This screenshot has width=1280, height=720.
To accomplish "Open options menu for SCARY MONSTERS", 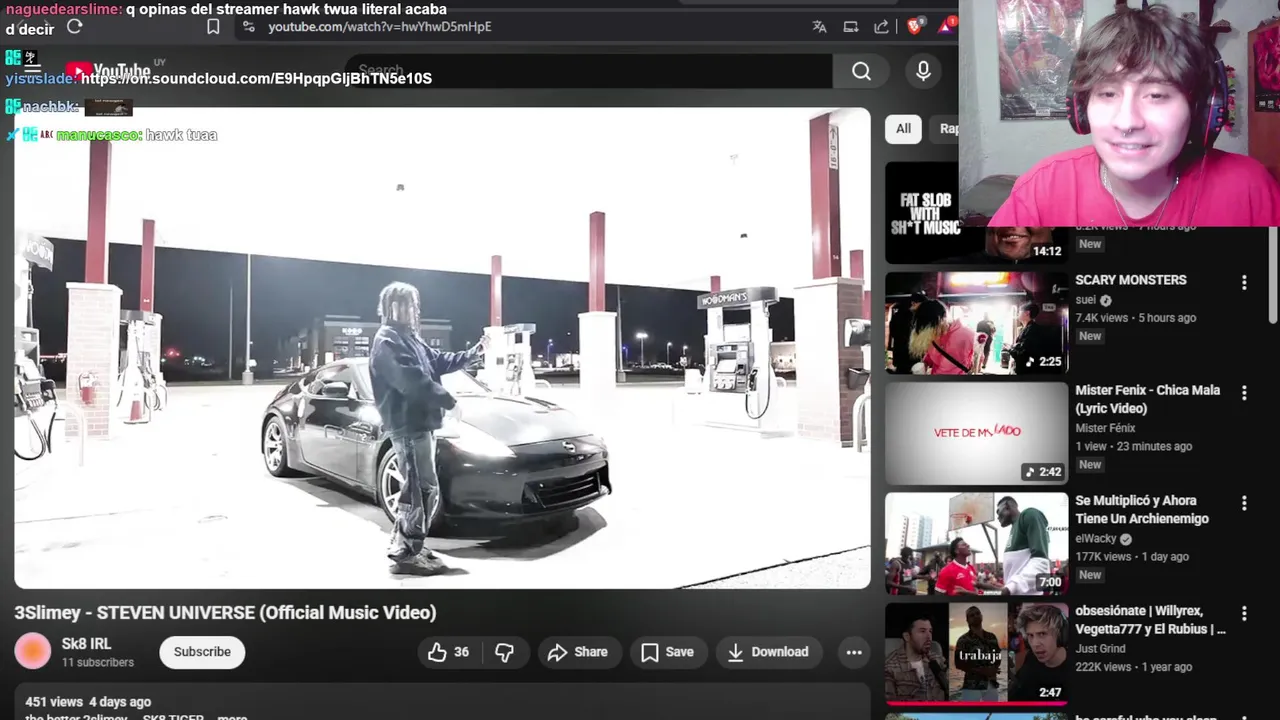I will (1244, 283).
